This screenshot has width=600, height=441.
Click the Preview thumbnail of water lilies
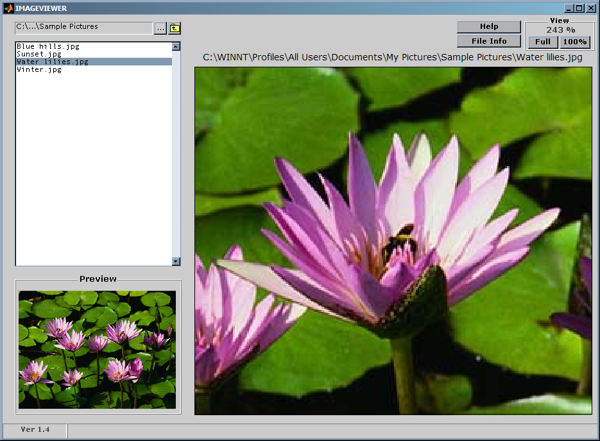point(95,350)
